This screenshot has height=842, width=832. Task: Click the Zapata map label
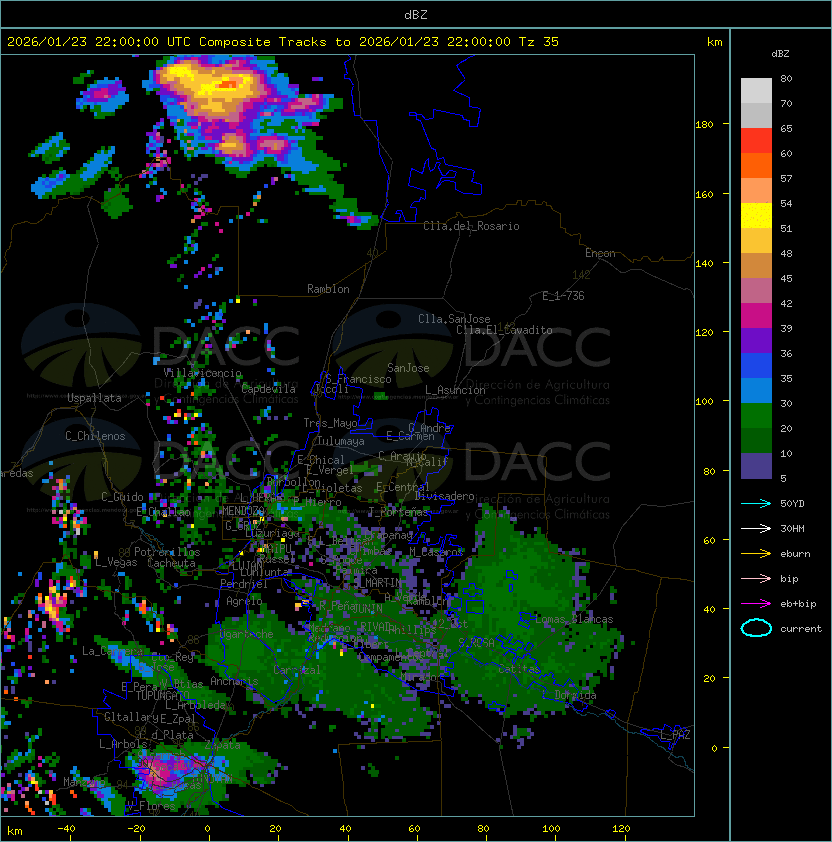click(222, 745)
